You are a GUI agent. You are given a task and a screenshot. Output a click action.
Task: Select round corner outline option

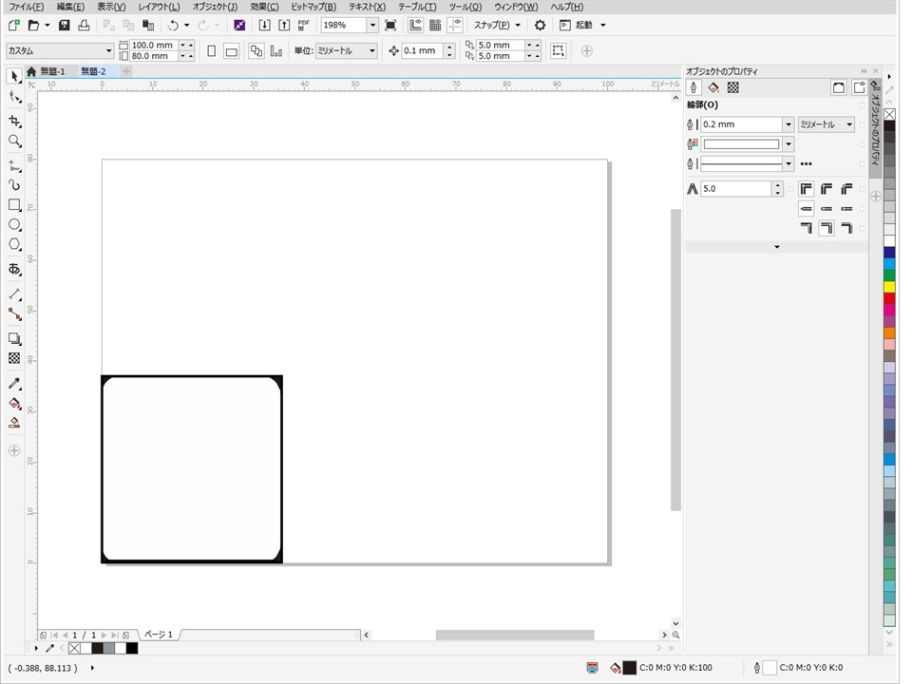[x=826, y=188]
